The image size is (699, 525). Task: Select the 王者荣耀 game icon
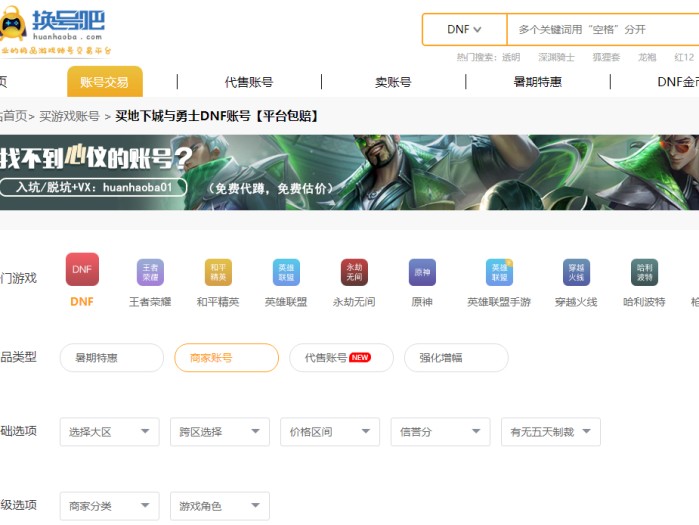pos(150,272)
